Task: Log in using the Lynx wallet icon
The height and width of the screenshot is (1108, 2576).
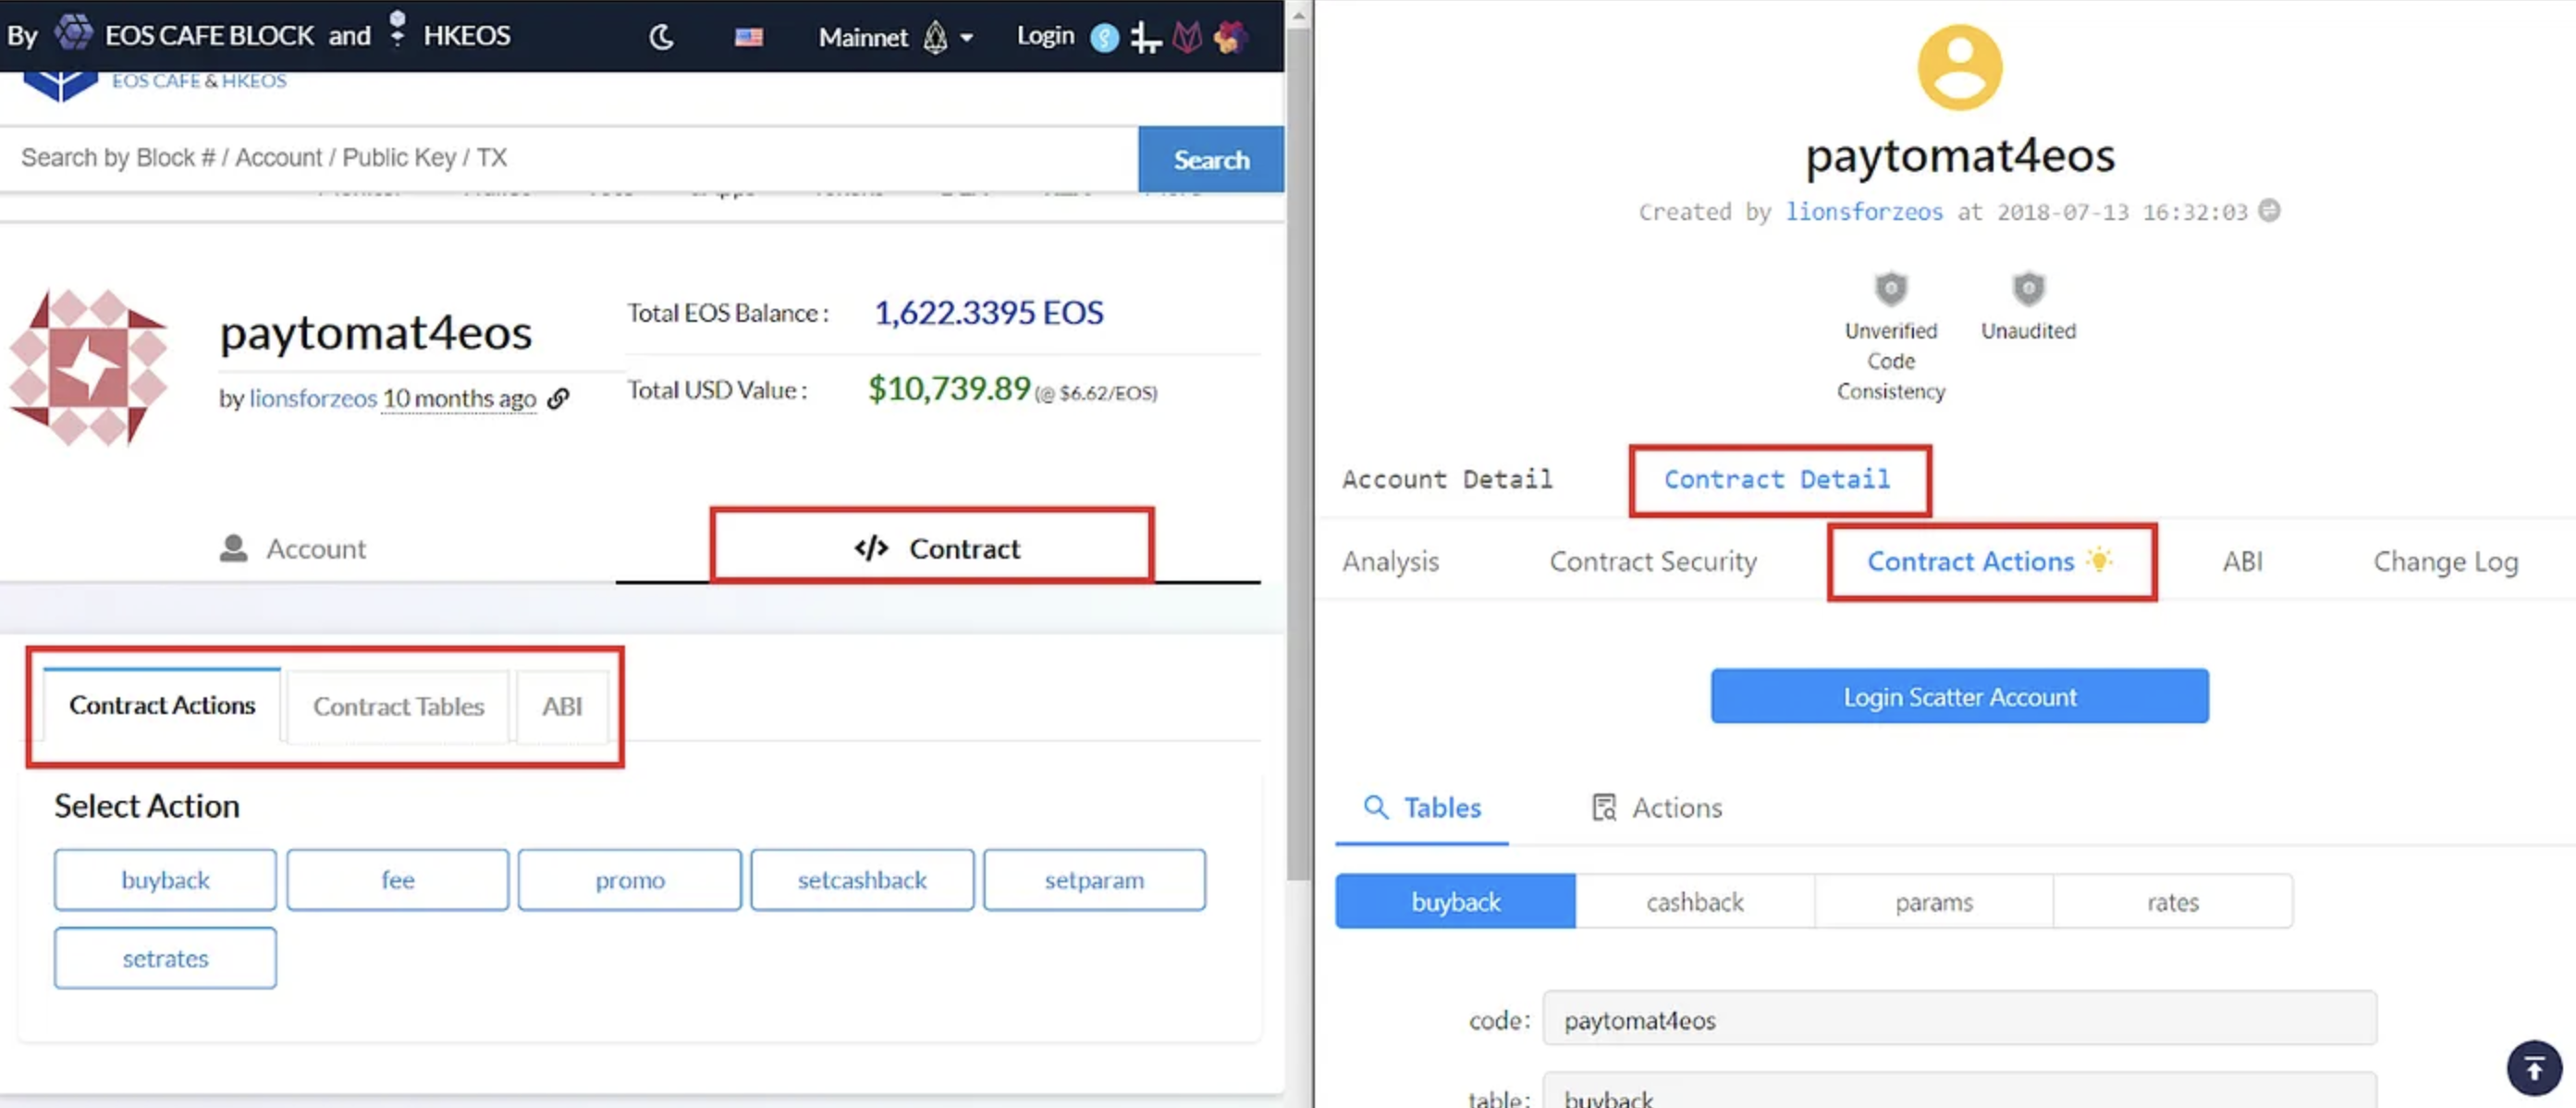Action: 1187,38
